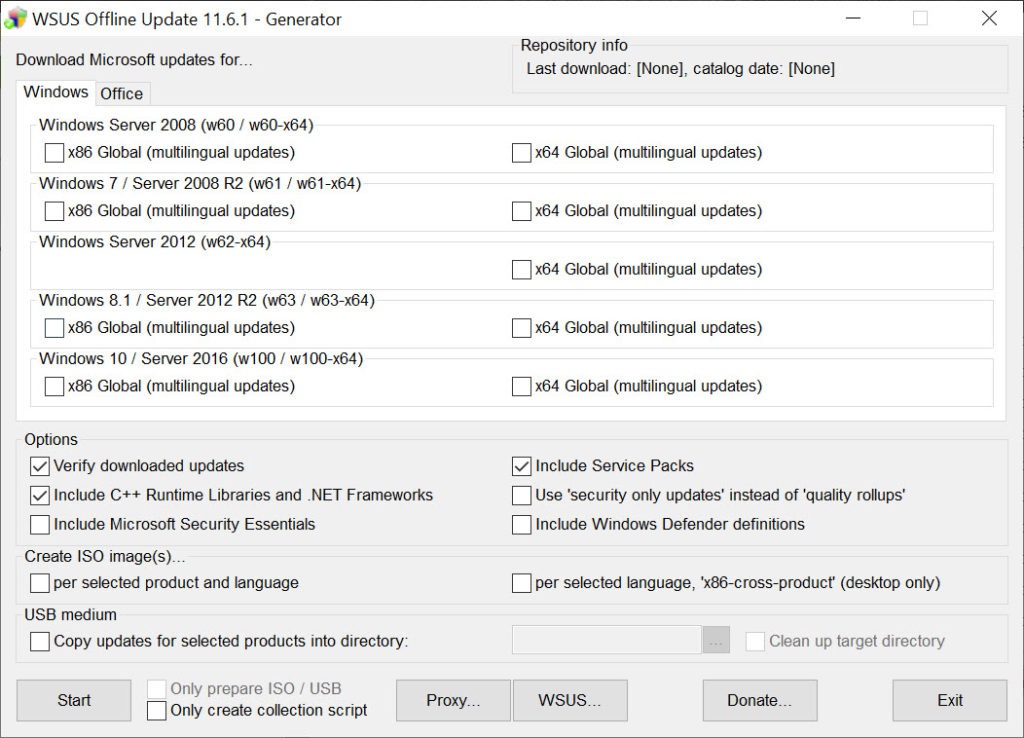
Task: Click the 'Windows Server 2008 (w60 / w60-x64)' group label
Action: click(x=176, y=125)
